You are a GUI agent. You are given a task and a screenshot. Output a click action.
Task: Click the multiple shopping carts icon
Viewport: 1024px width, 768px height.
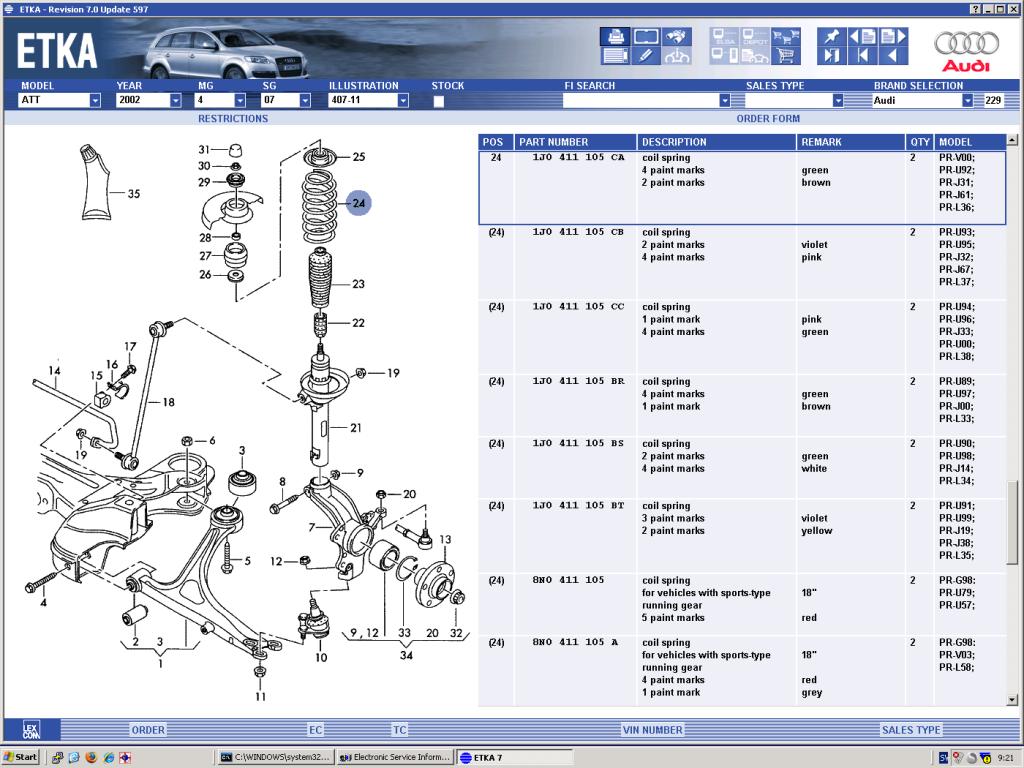[x=787, y=37]
